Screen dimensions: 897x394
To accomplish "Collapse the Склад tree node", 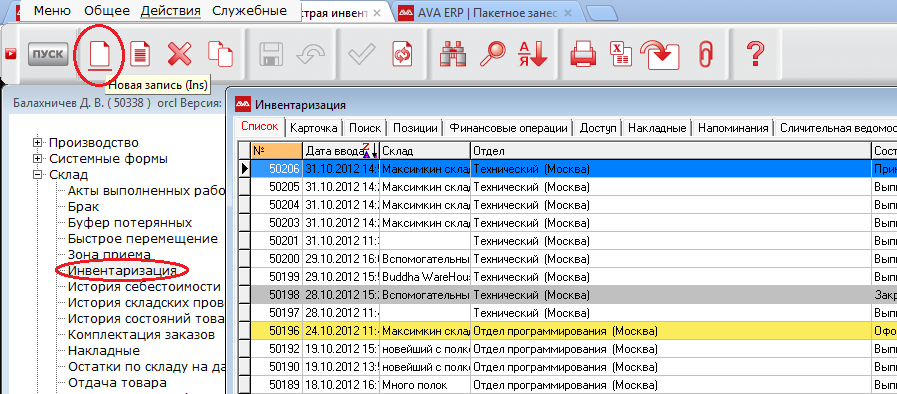I will click(38, 174).
